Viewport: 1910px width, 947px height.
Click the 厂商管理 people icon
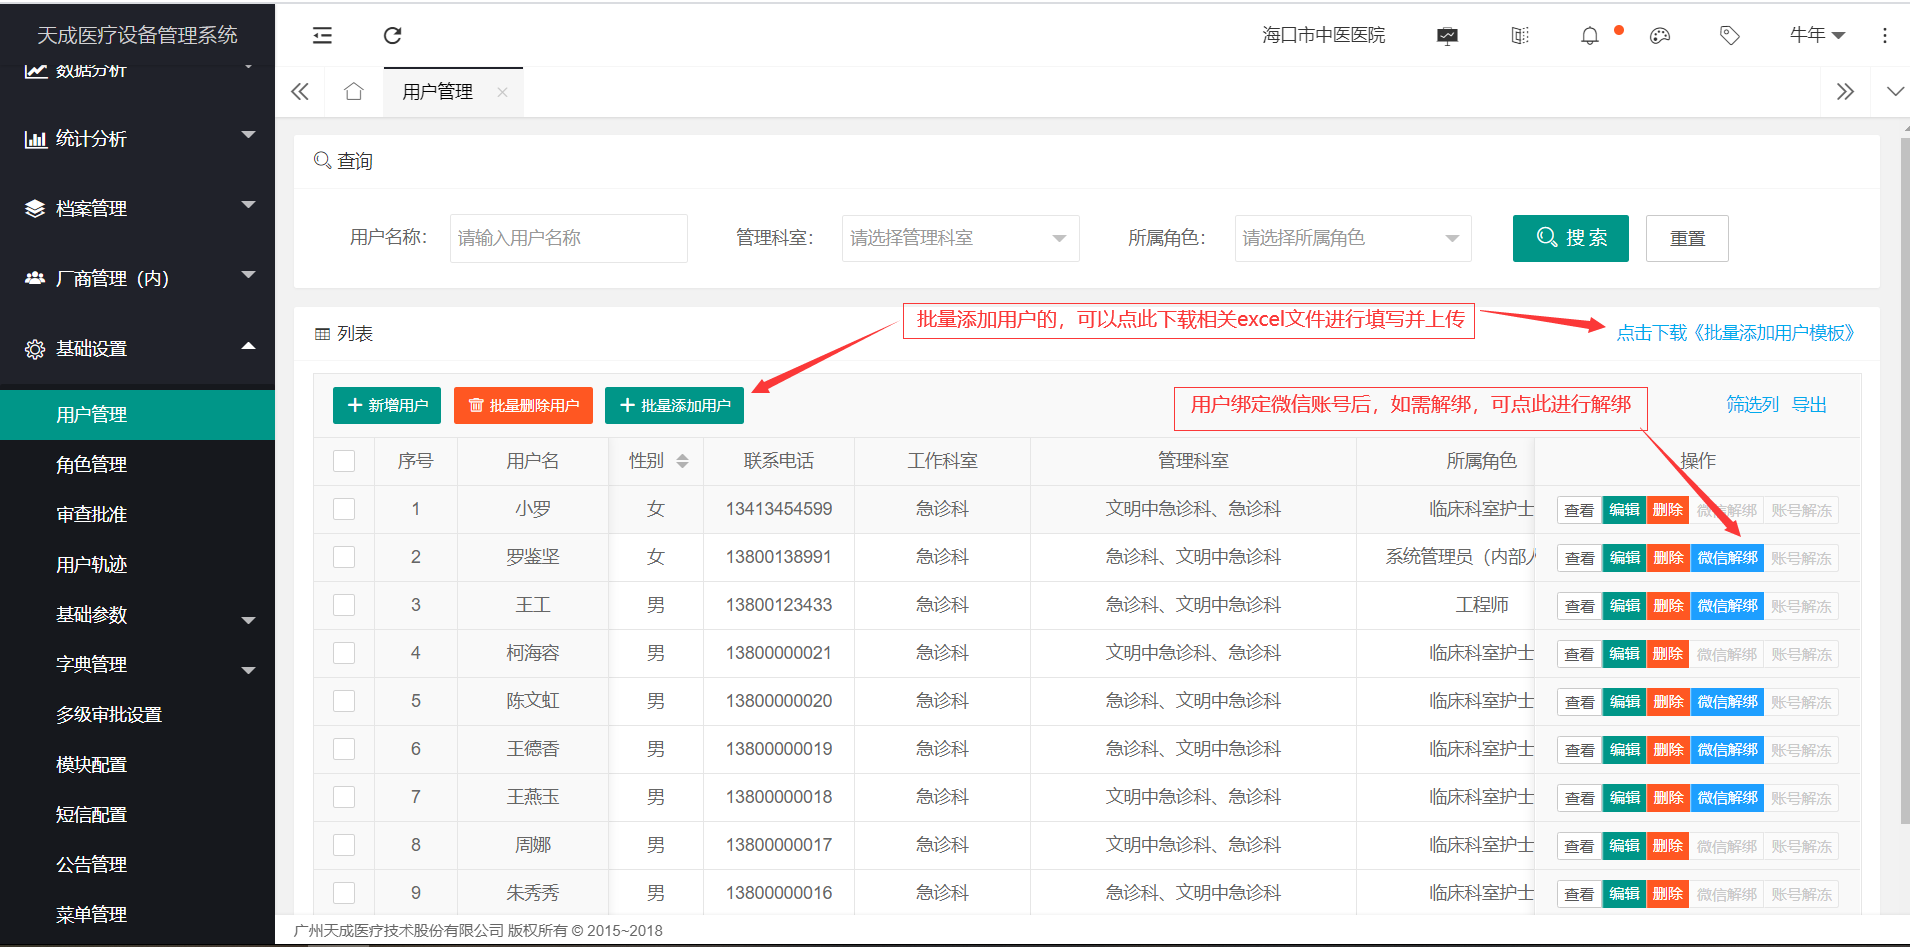click(35, 278)
